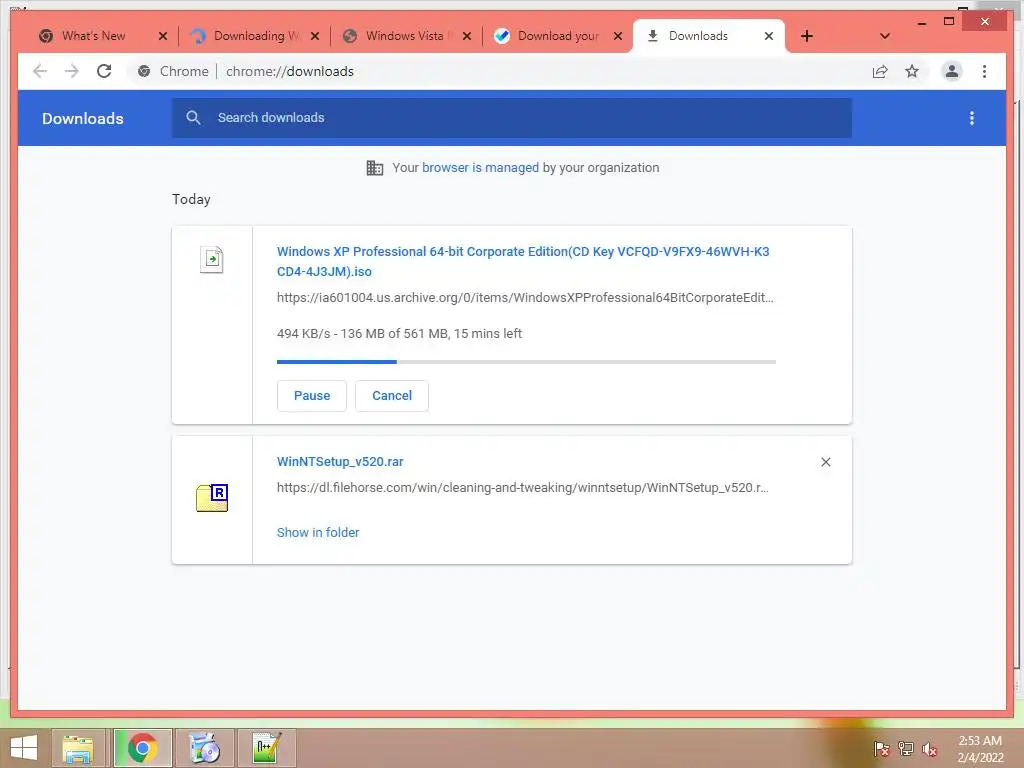This screenshot has height=768, width=1024.
Task: Click the network tray icon
Action: point(906,749)
